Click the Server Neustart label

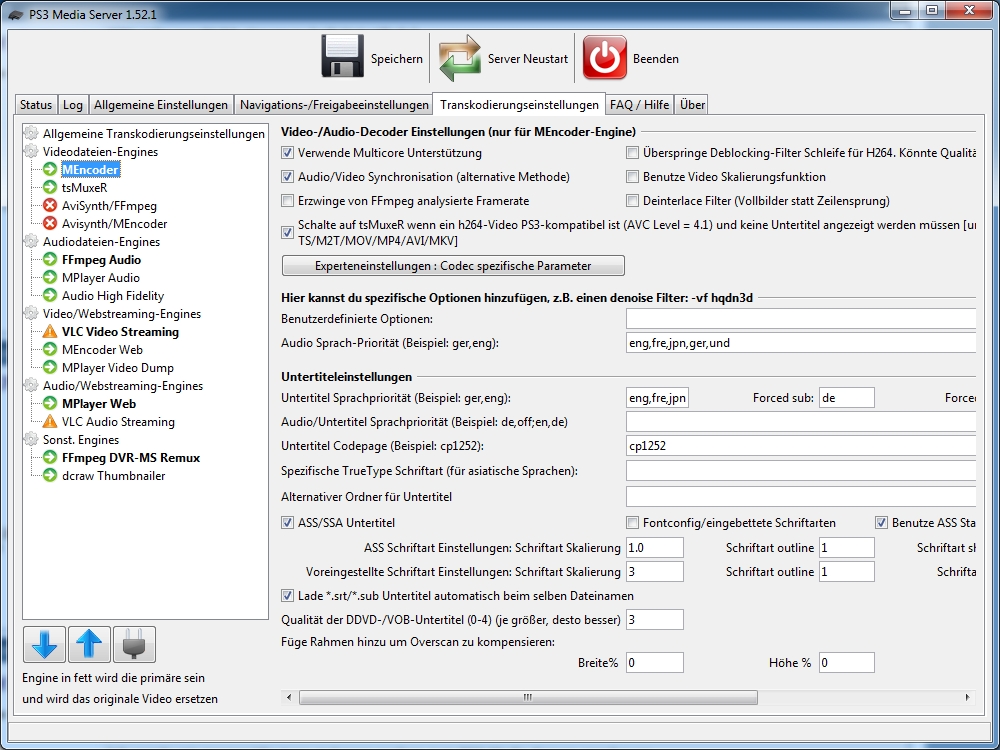point(527,59)
